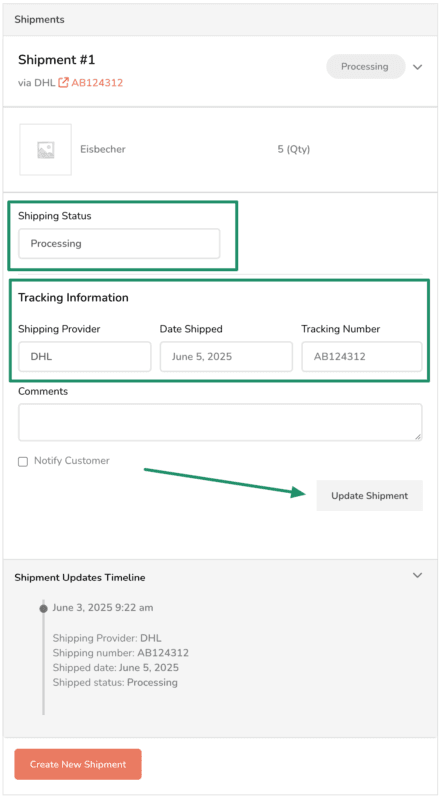
Task: Open the Shipping Status dropdown
Action: pyautogui.click(x=119, y=243)
